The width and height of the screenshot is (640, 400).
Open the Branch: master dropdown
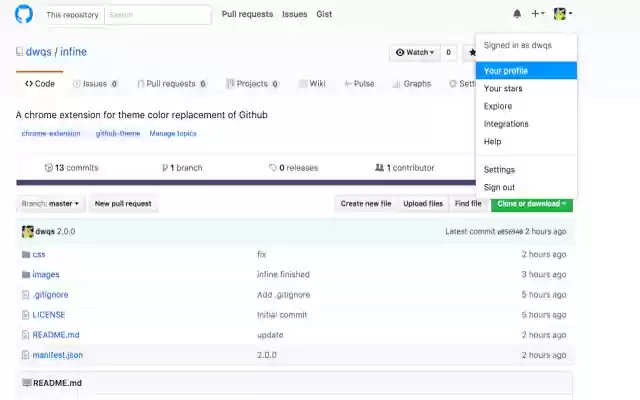51,204
